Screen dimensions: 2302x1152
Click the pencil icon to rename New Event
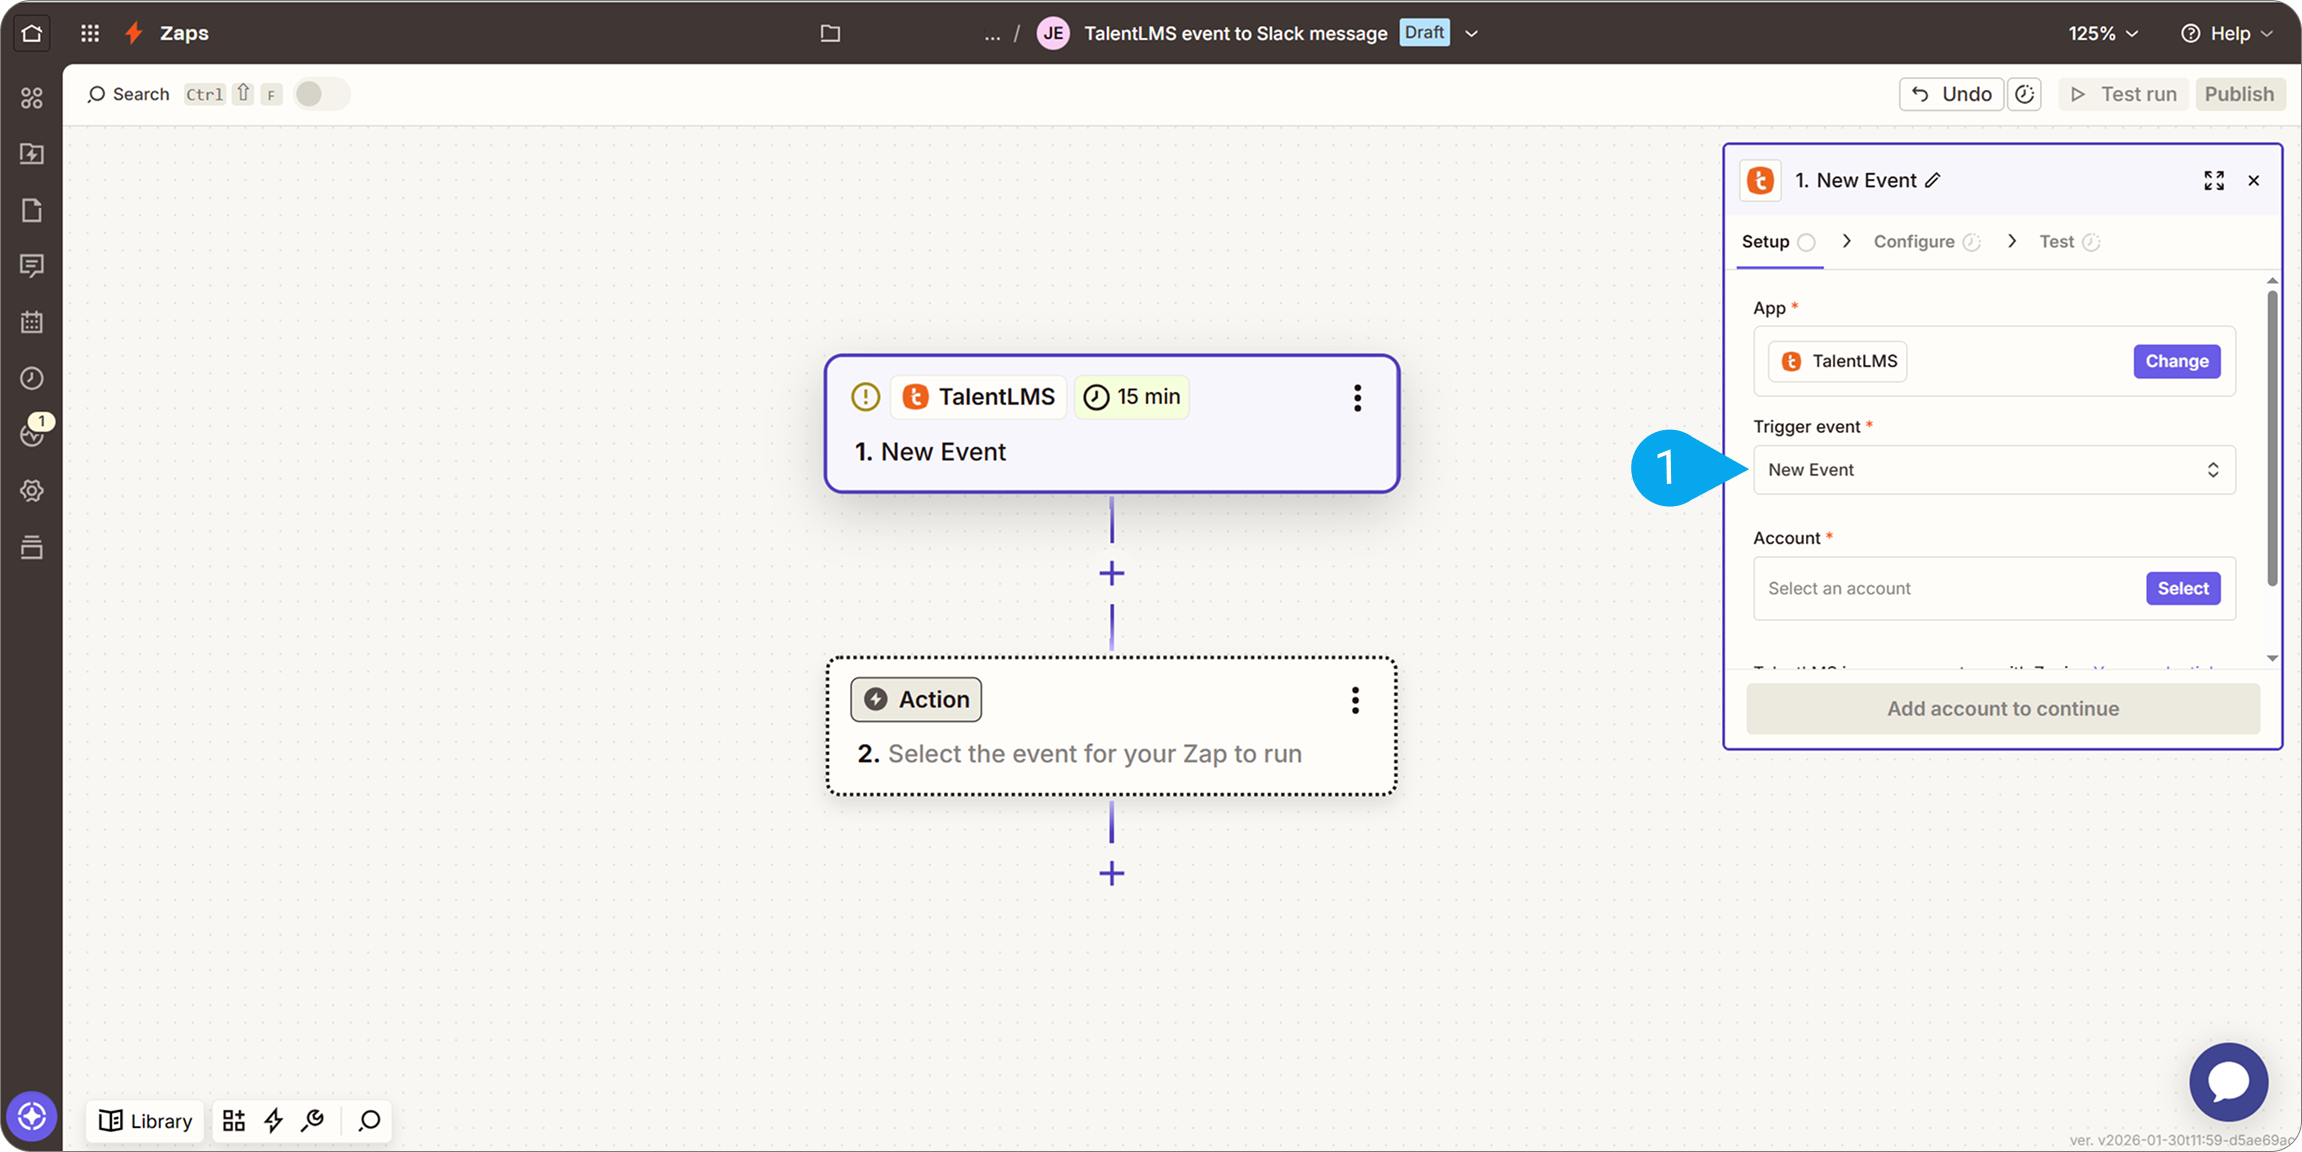[1933, 180]
